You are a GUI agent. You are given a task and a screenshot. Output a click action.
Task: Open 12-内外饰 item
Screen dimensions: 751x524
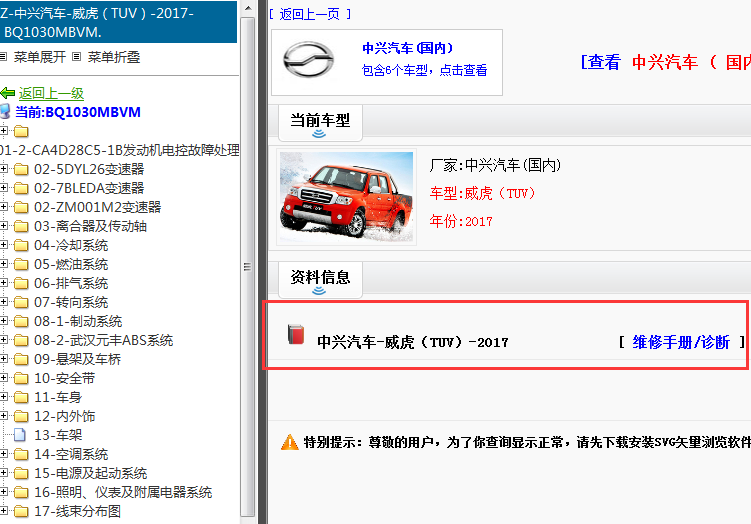65,416
